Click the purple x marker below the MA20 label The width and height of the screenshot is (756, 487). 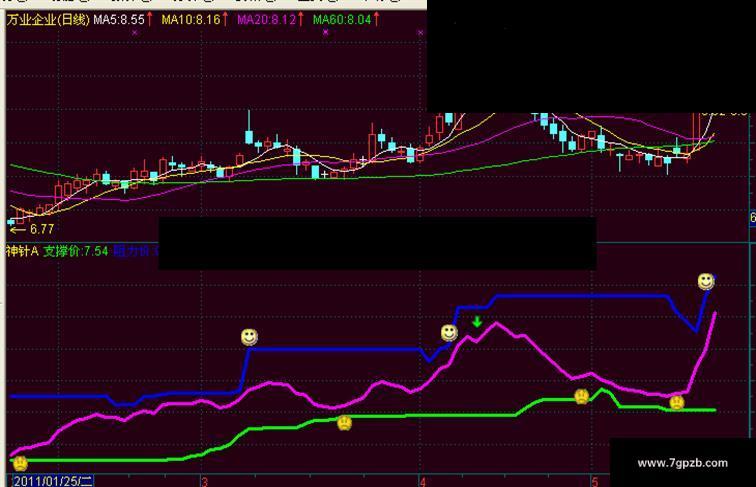pyautogui.click(x=325, y=32)
